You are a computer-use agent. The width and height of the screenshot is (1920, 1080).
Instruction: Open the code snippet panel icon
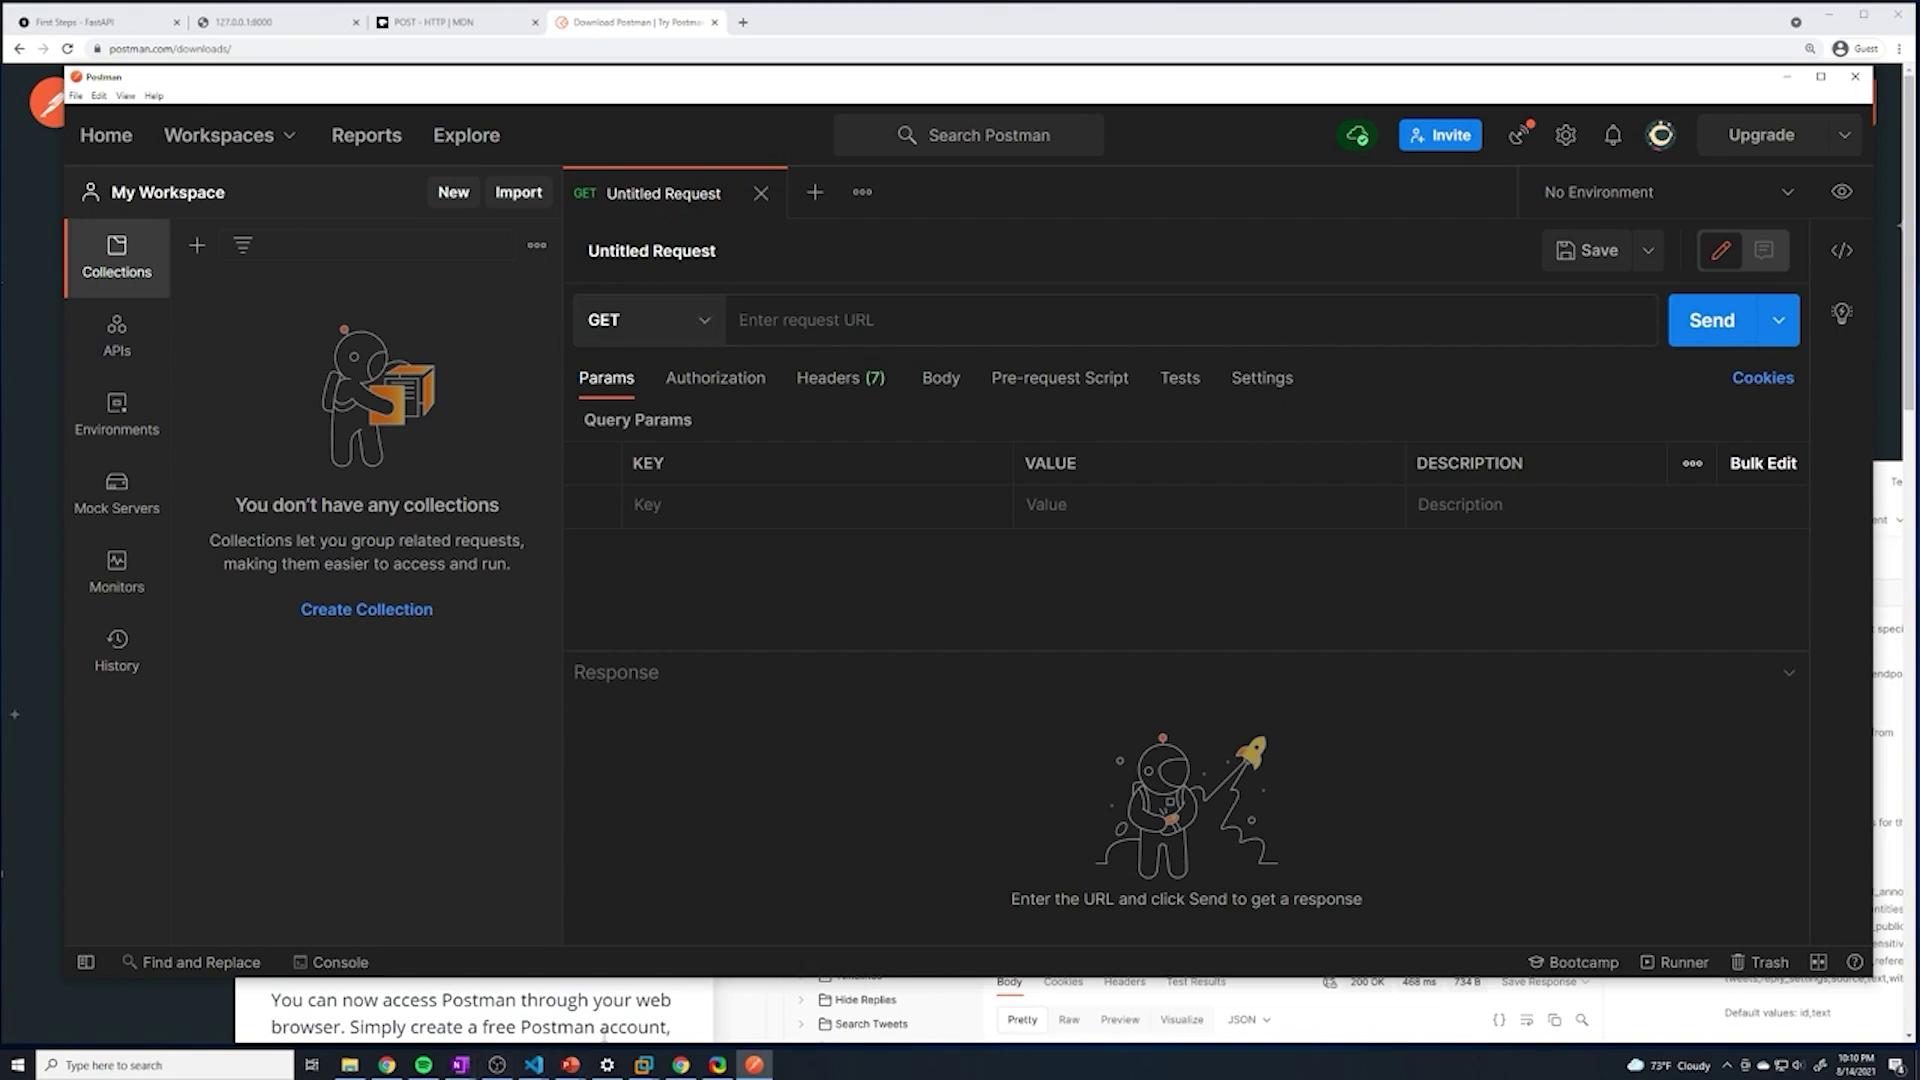1841,251
